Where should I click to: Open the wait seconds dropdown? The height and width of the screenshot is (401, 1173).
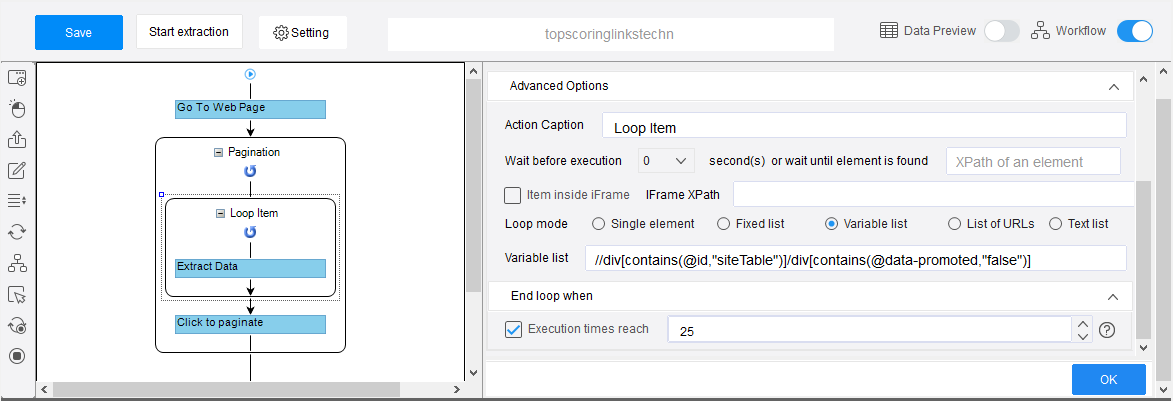tap(667, 161)
